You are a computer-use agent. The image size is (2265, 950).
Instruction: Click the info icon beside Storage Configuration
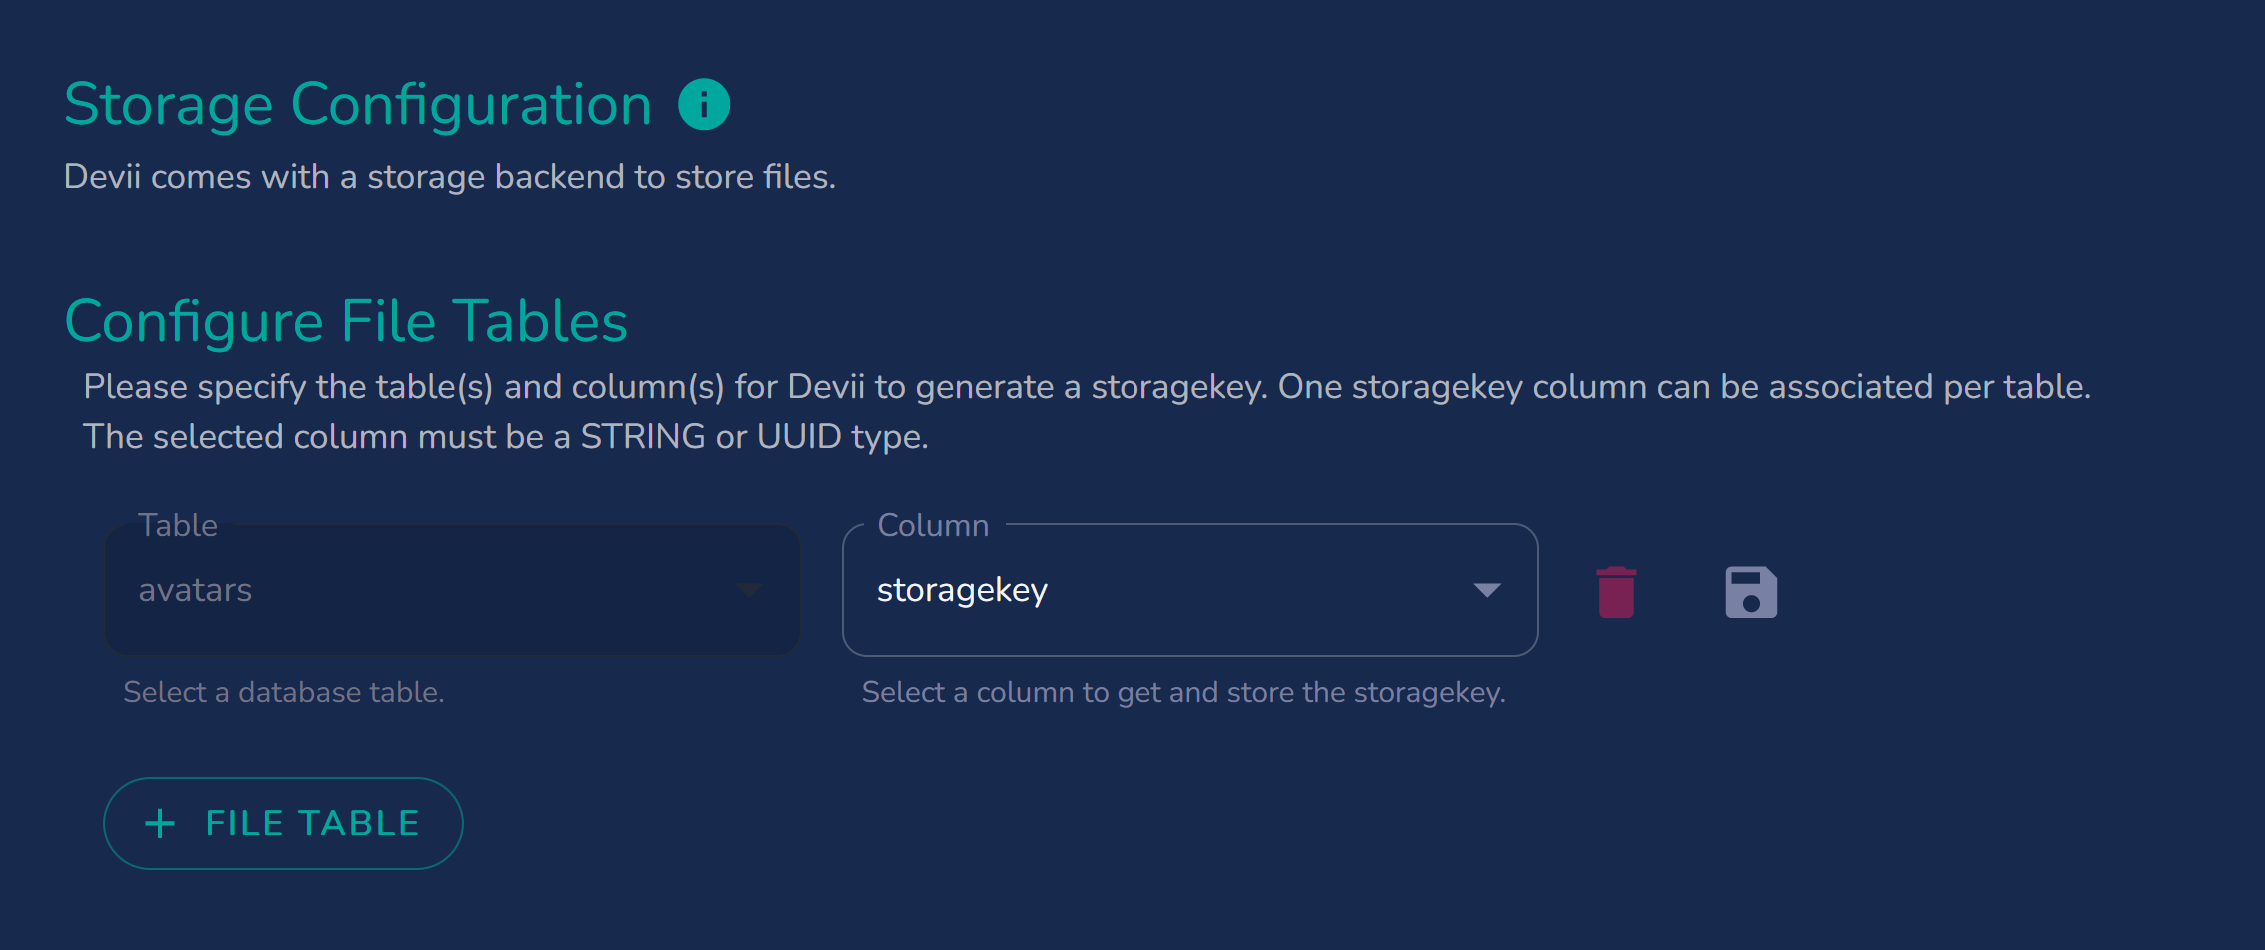click(705, 103)
